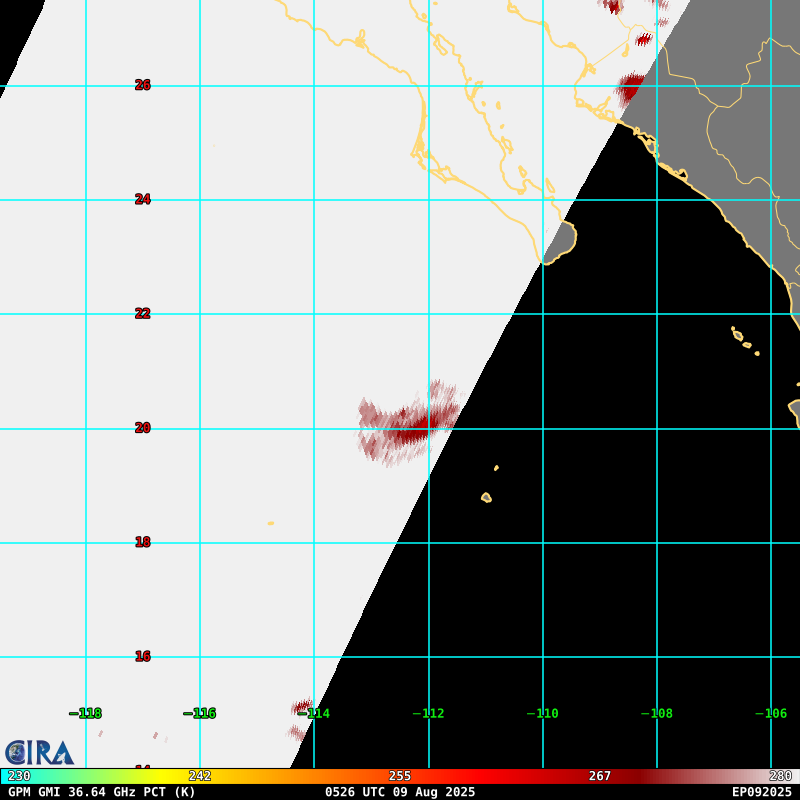This screenshot has height=800, width=800.
Task: Click the -112 longitude label
Action: coord(429,713)
